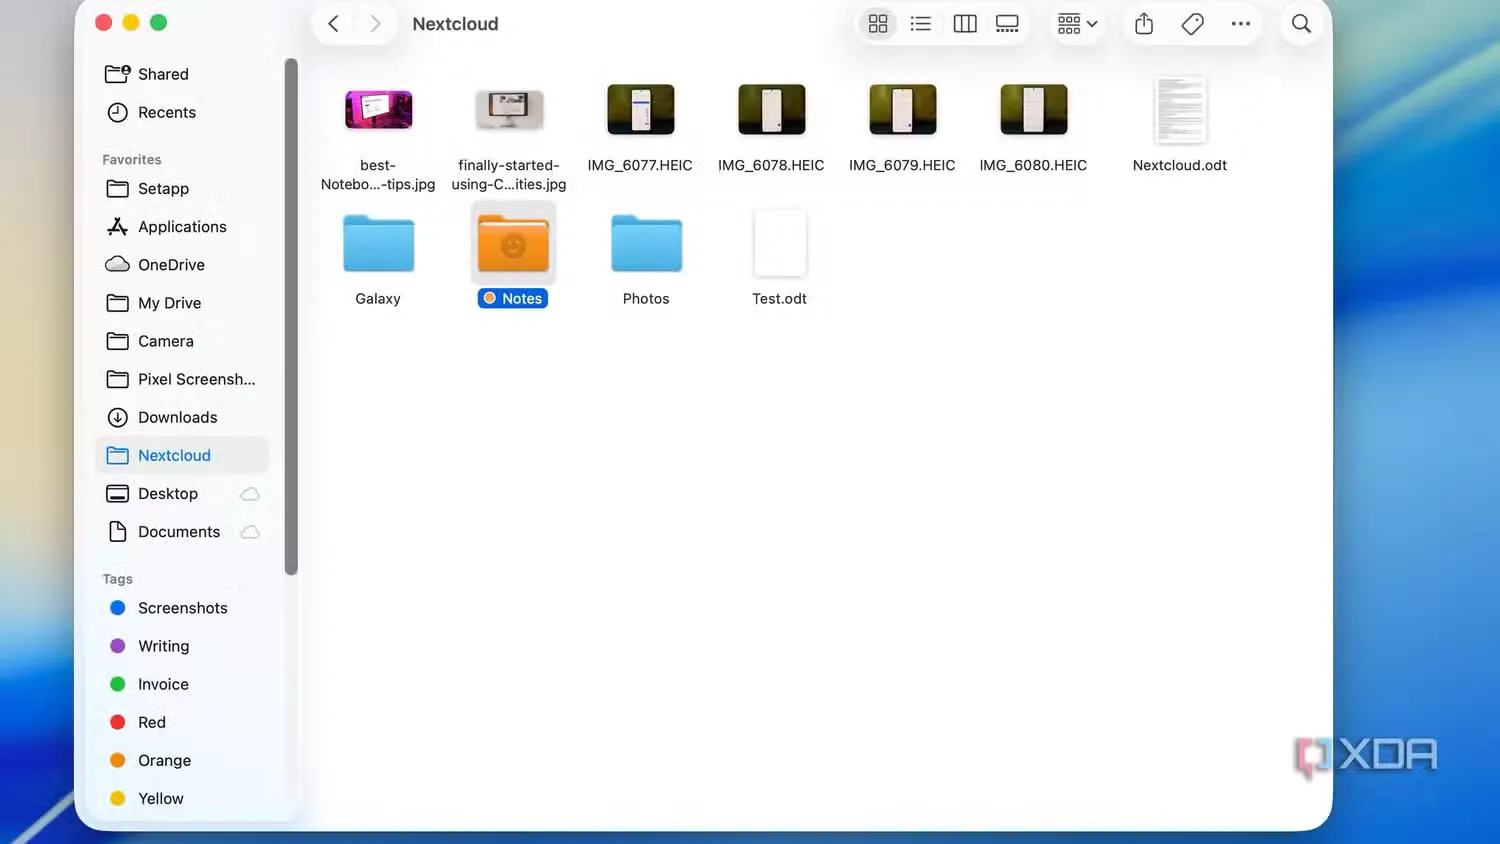Open Downloads in the sidebar

(x=177, y=417)
